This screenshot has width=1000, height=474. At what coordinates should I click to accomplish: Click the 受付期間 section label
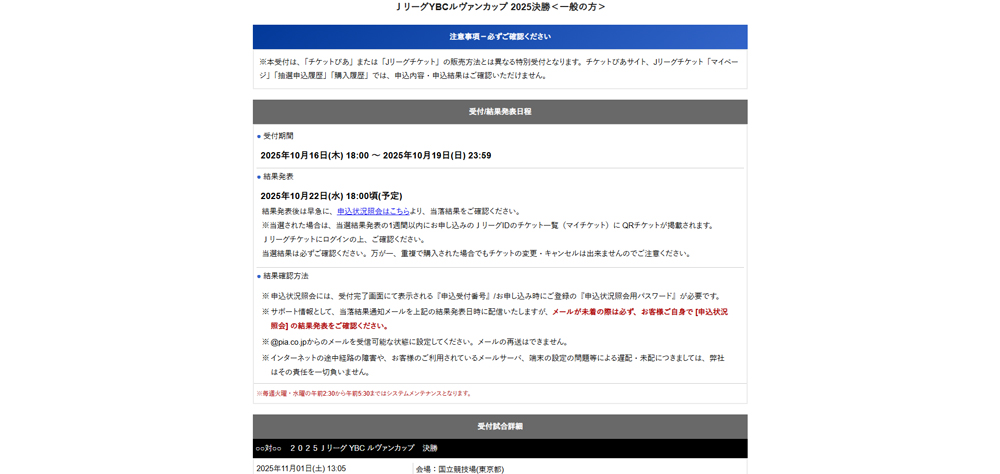click(x=278, y=136)
